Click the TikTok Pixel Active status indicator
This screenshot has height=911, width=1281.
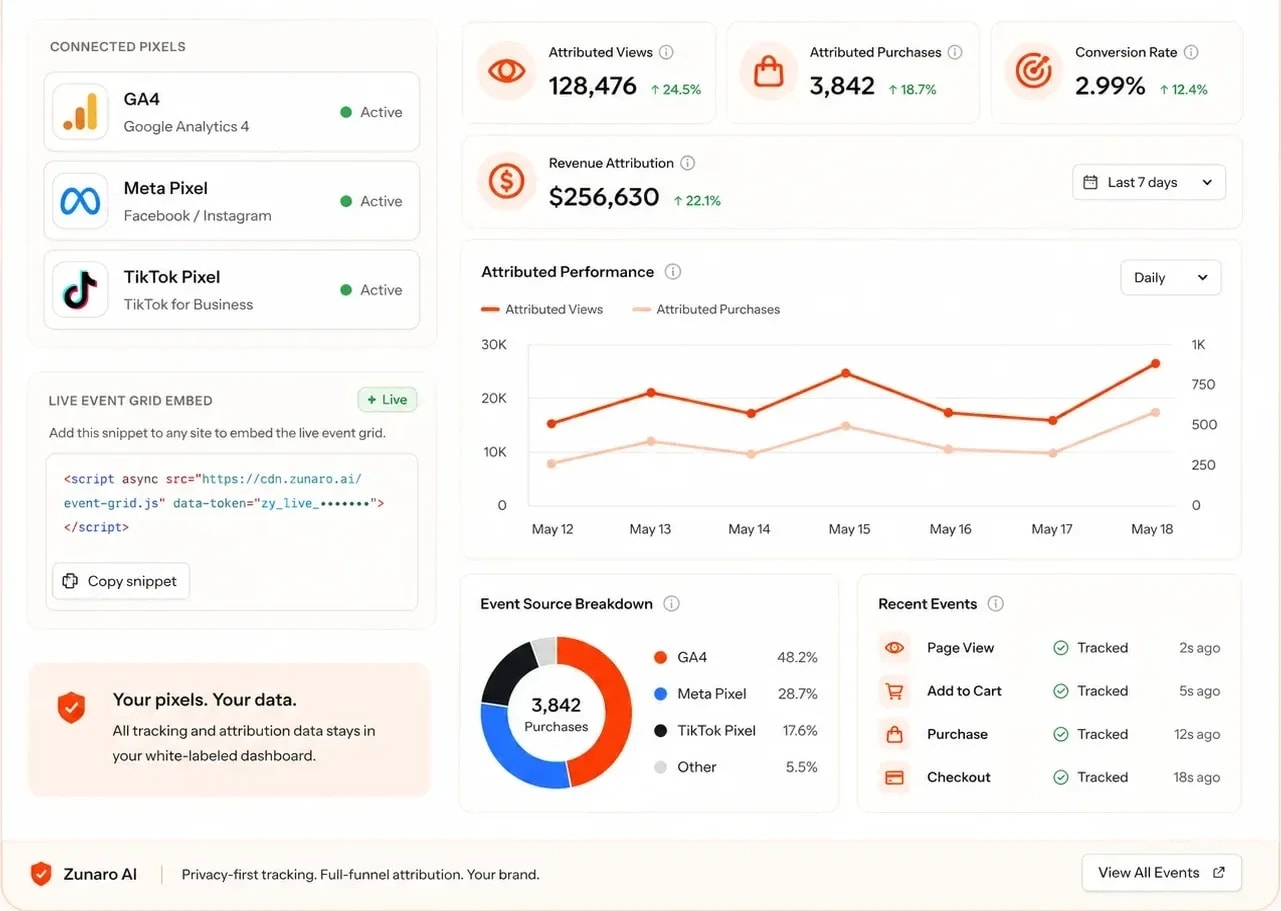[371, 290]
